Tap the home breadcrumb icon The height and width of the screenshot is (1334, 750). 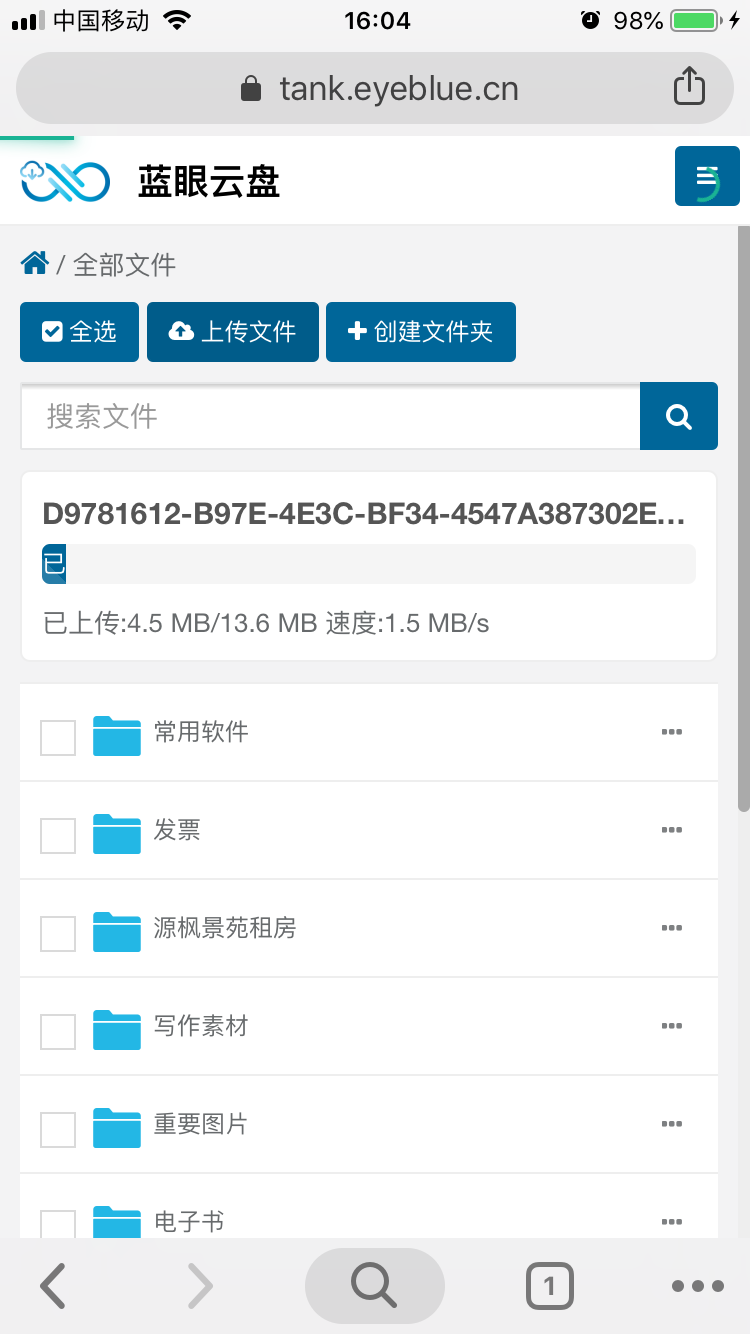(x=34, y=264)
